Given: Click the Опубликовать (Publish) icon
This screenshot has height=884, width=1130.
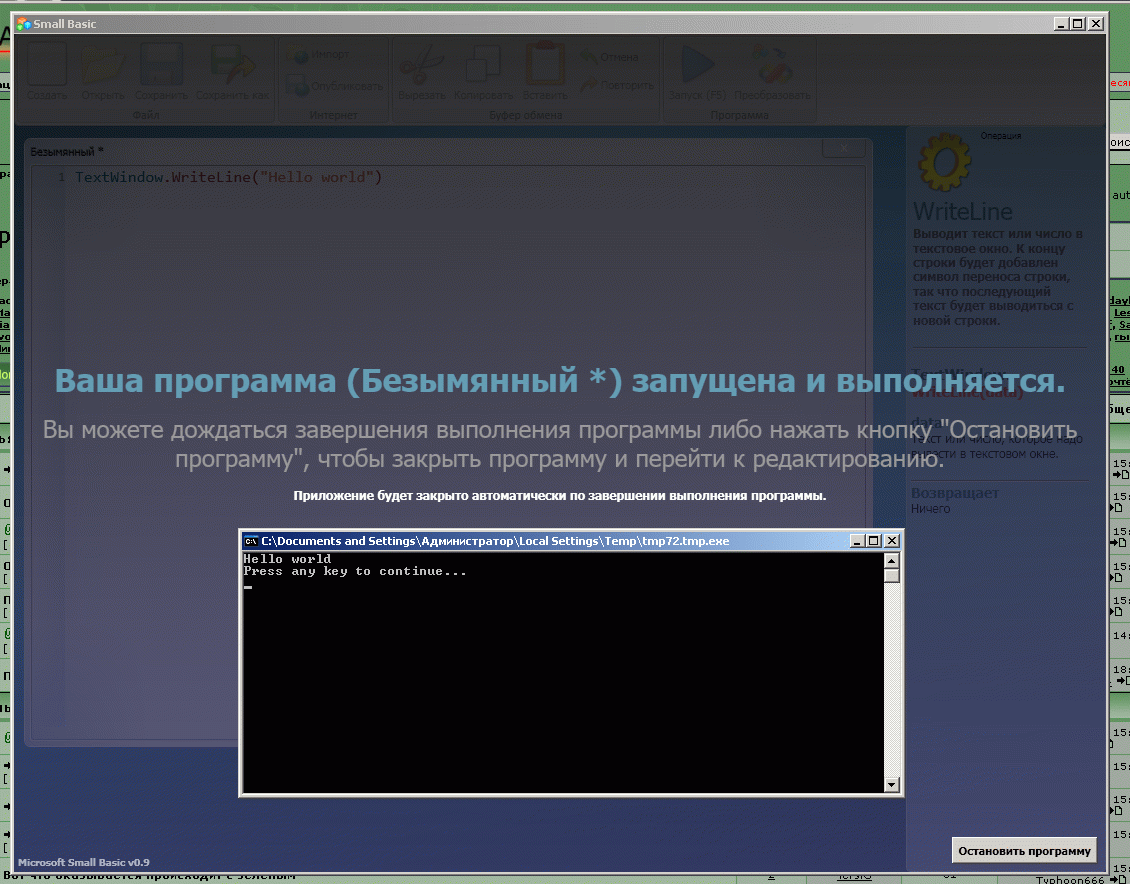Looking at the screenshot, I should coord(297,85).
